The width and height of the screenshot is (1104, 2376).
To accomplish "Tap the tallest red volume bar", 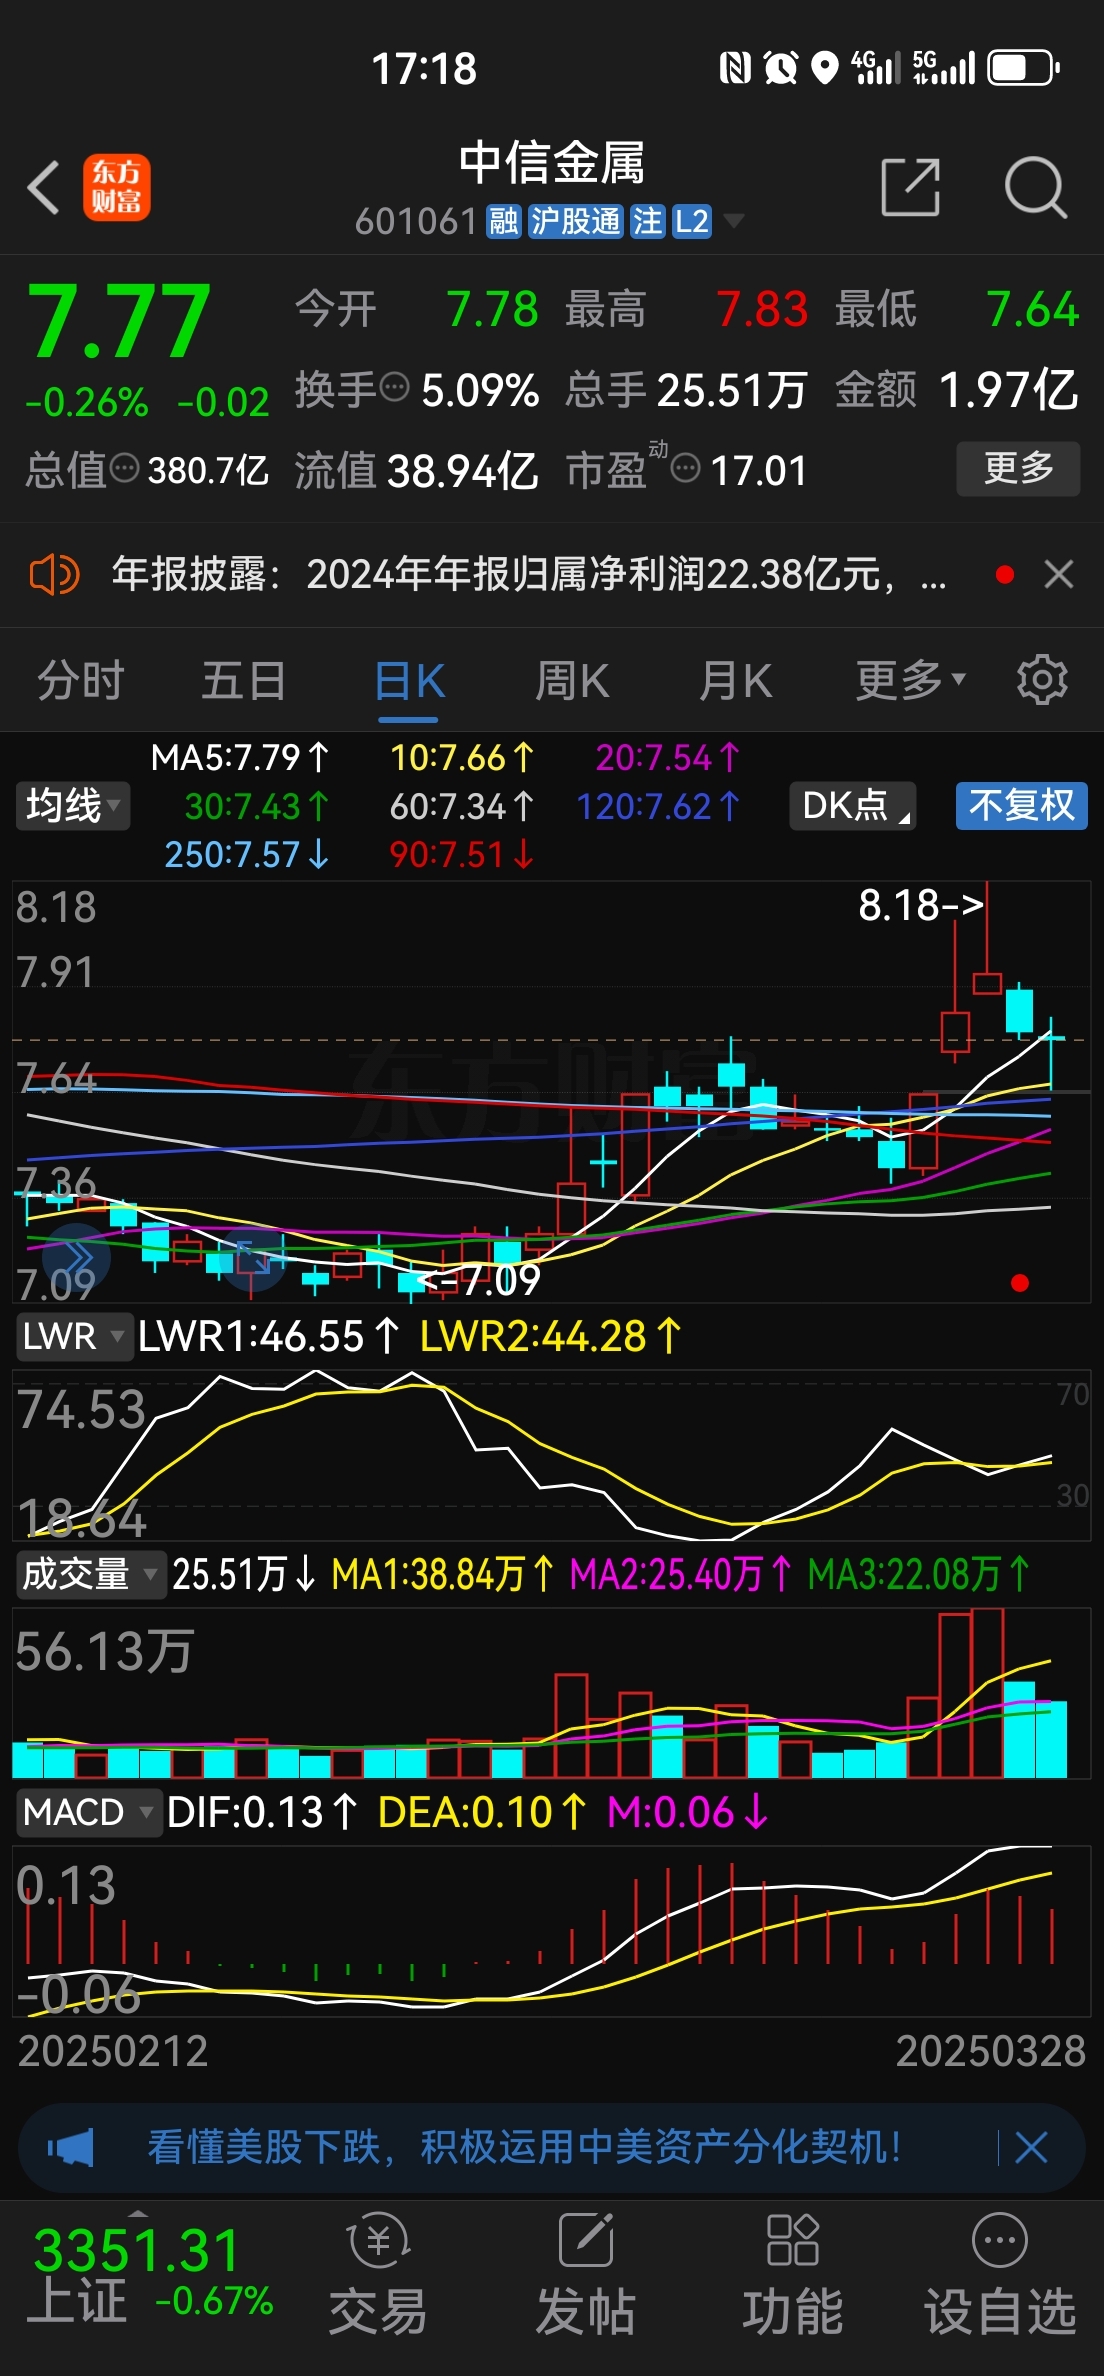I will pyautogui.click(x=987, y=1693).
